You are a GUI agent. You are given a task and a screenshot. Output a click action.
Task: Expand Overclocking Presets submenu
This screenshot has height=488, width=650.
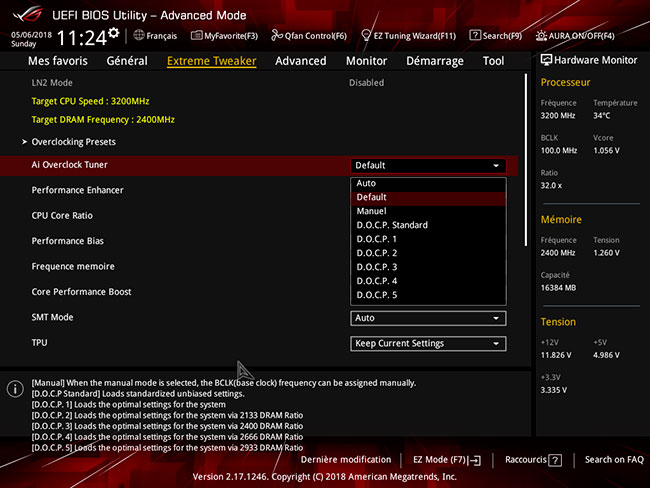[73, 142]
